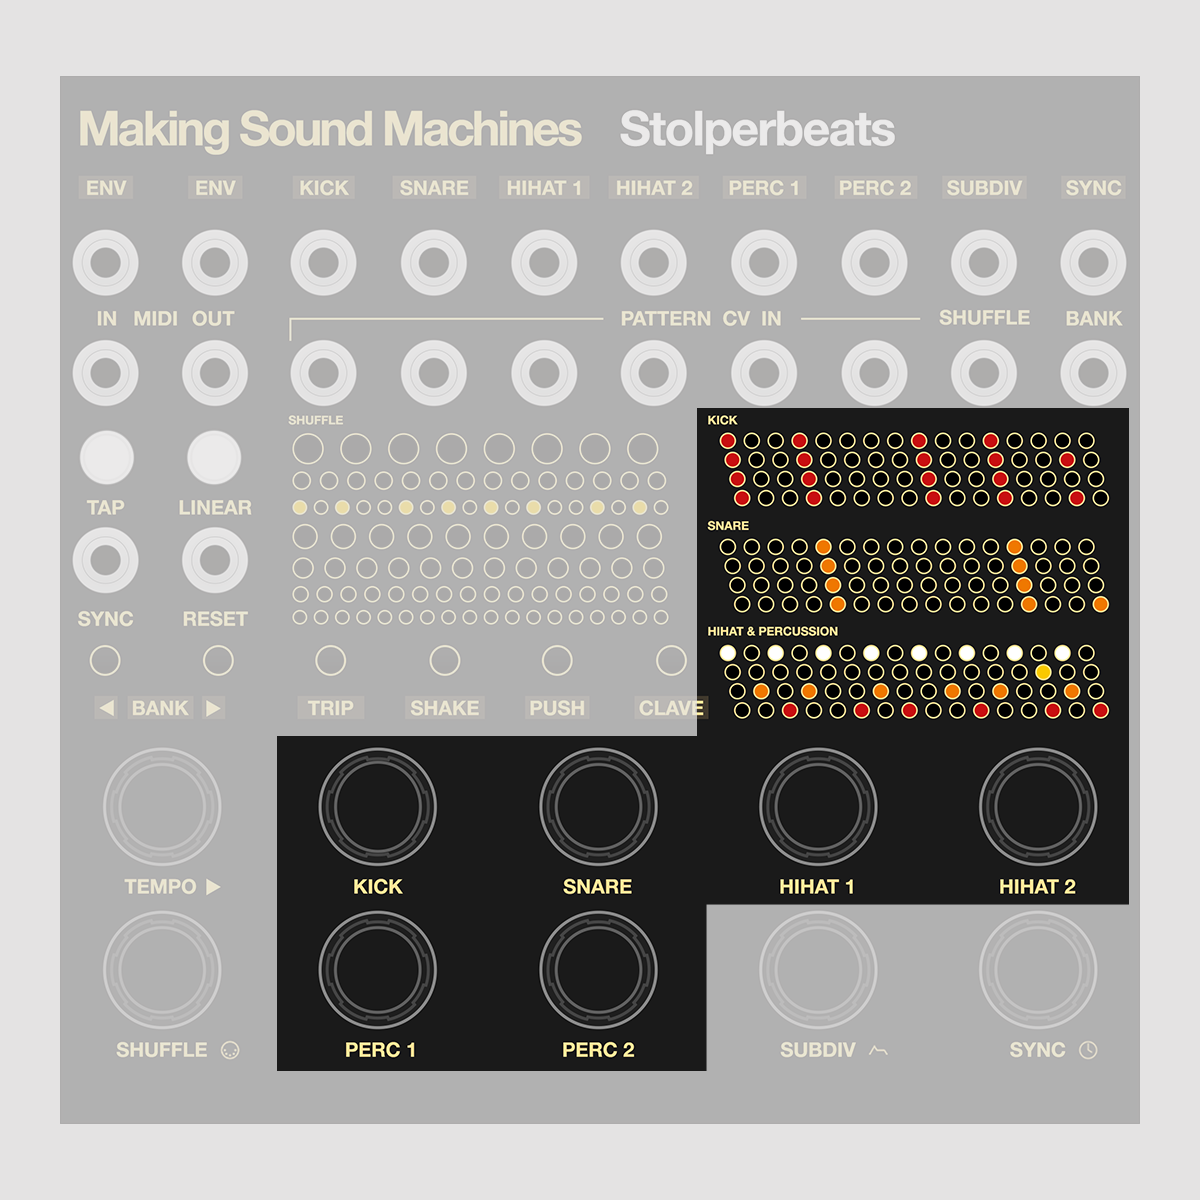Image resolution: width=1200 pixels, height=1200 pixels.
Task: Toggle the LINEAR button
Action: point(214,457)
